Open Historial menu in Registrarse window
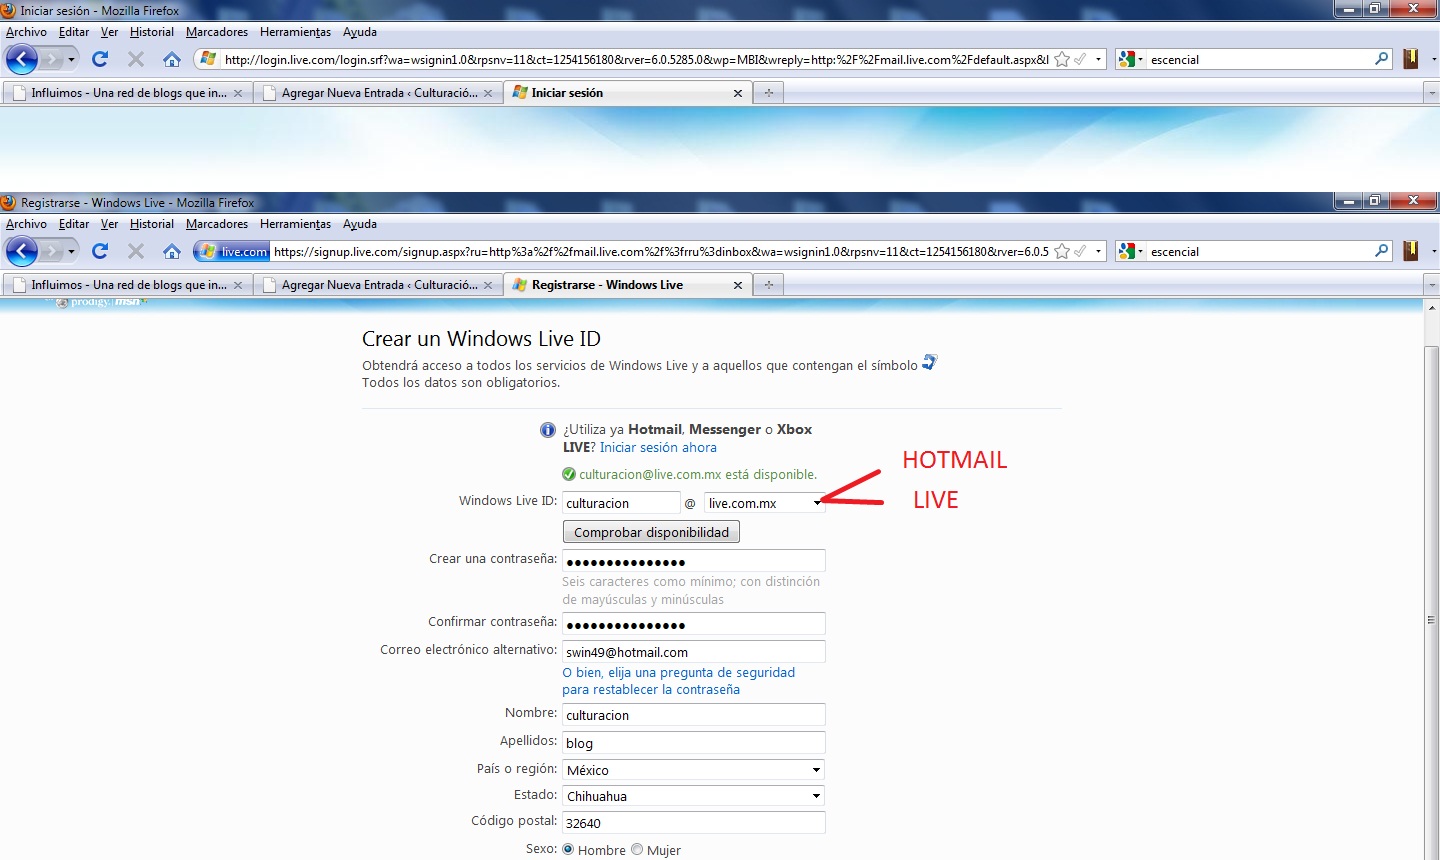 point(152,224)
